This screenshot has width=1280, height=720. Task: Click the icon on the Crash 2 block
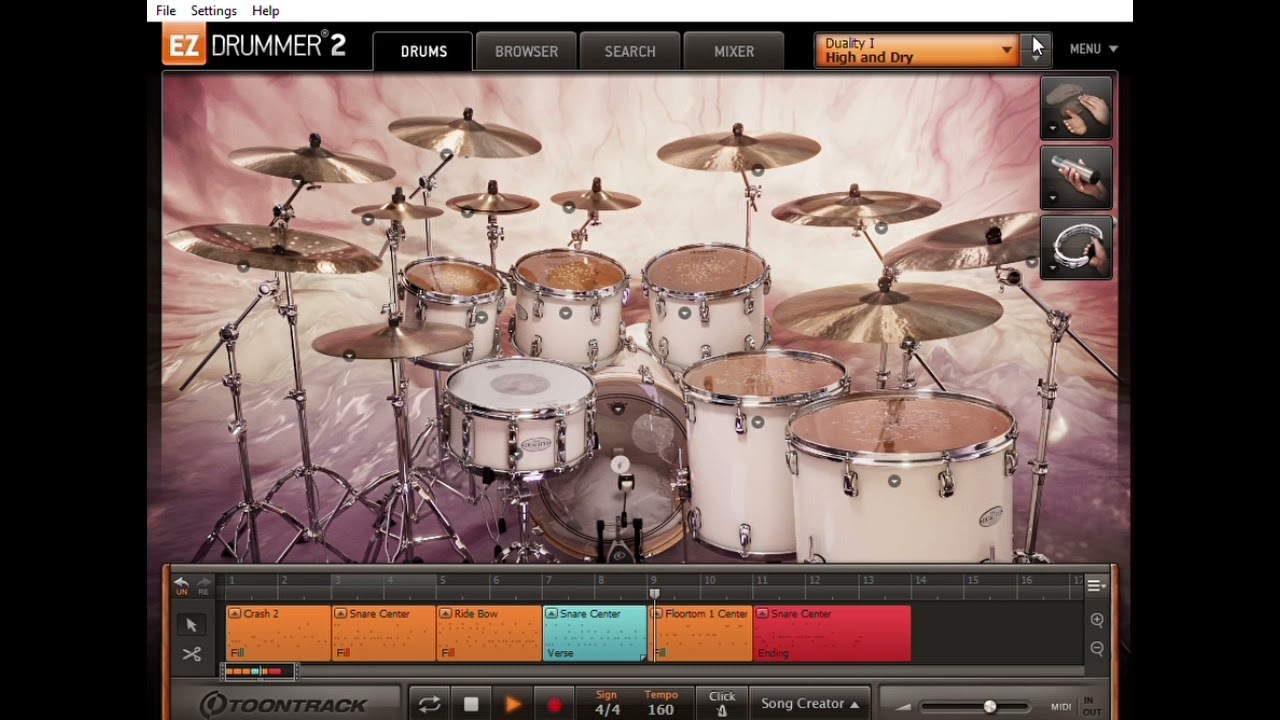(x=235, y=614)
